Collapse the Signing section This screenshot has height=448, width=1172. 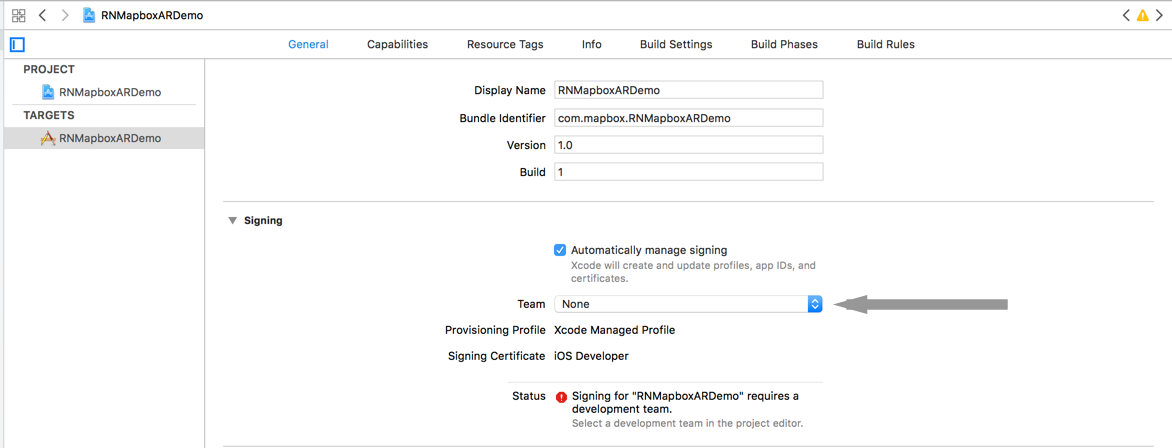(x=232, y=221)
